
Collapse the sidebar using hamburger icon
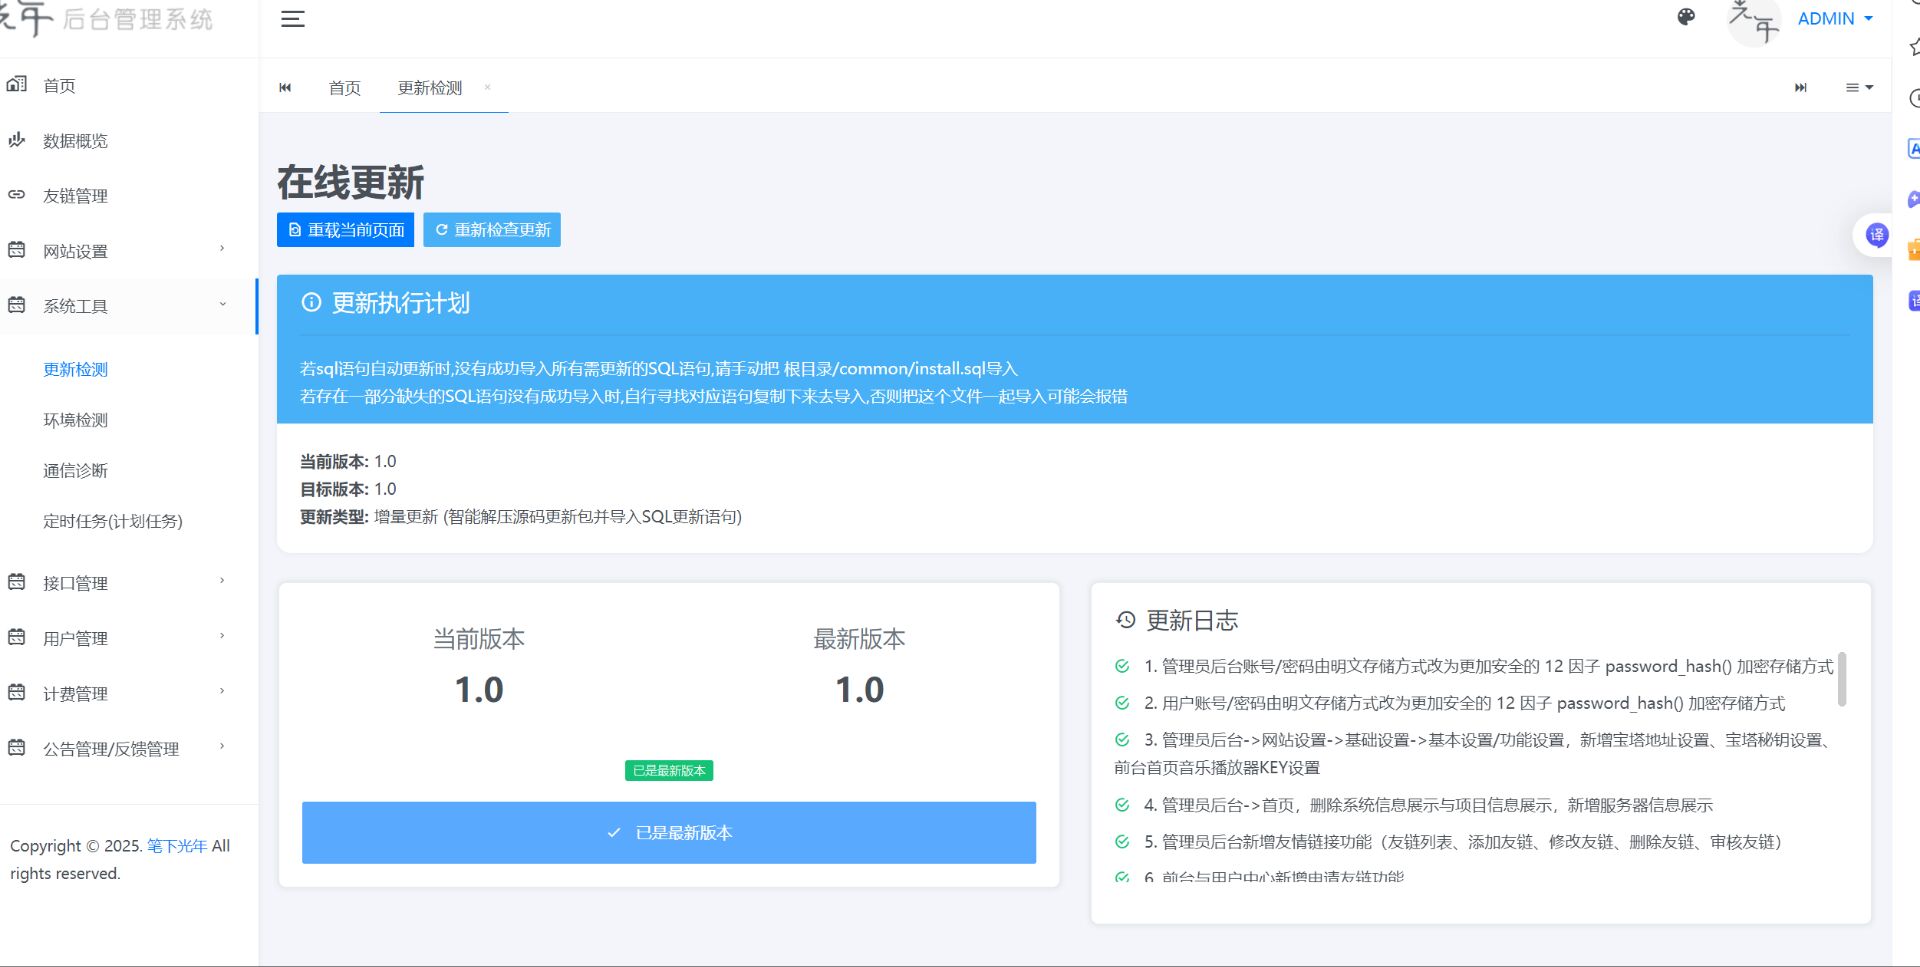tap(292, 18)
